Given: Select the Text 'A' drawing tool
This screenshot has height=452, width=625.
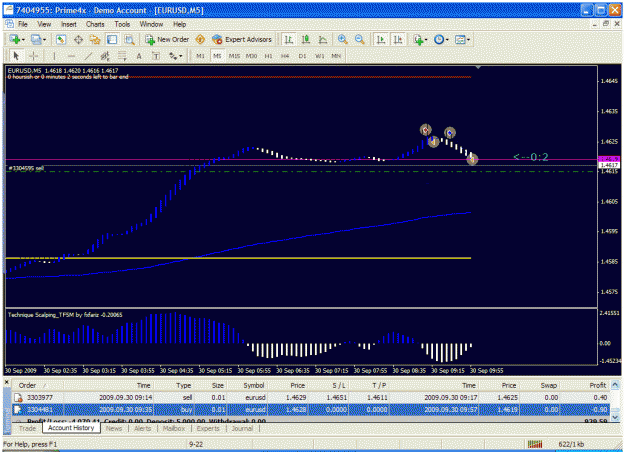Looking at the screenshot, I should coord(139,56).
